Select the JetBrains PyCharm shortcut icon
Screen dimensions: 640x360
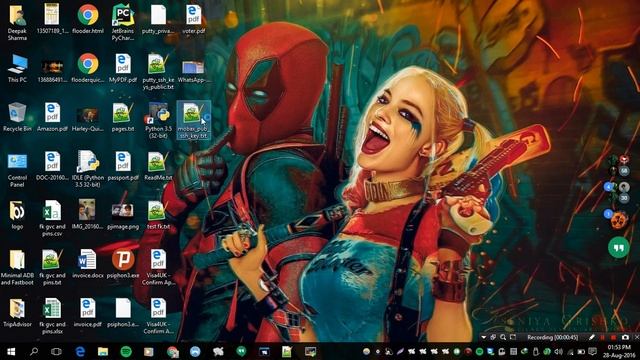[123, 16]
